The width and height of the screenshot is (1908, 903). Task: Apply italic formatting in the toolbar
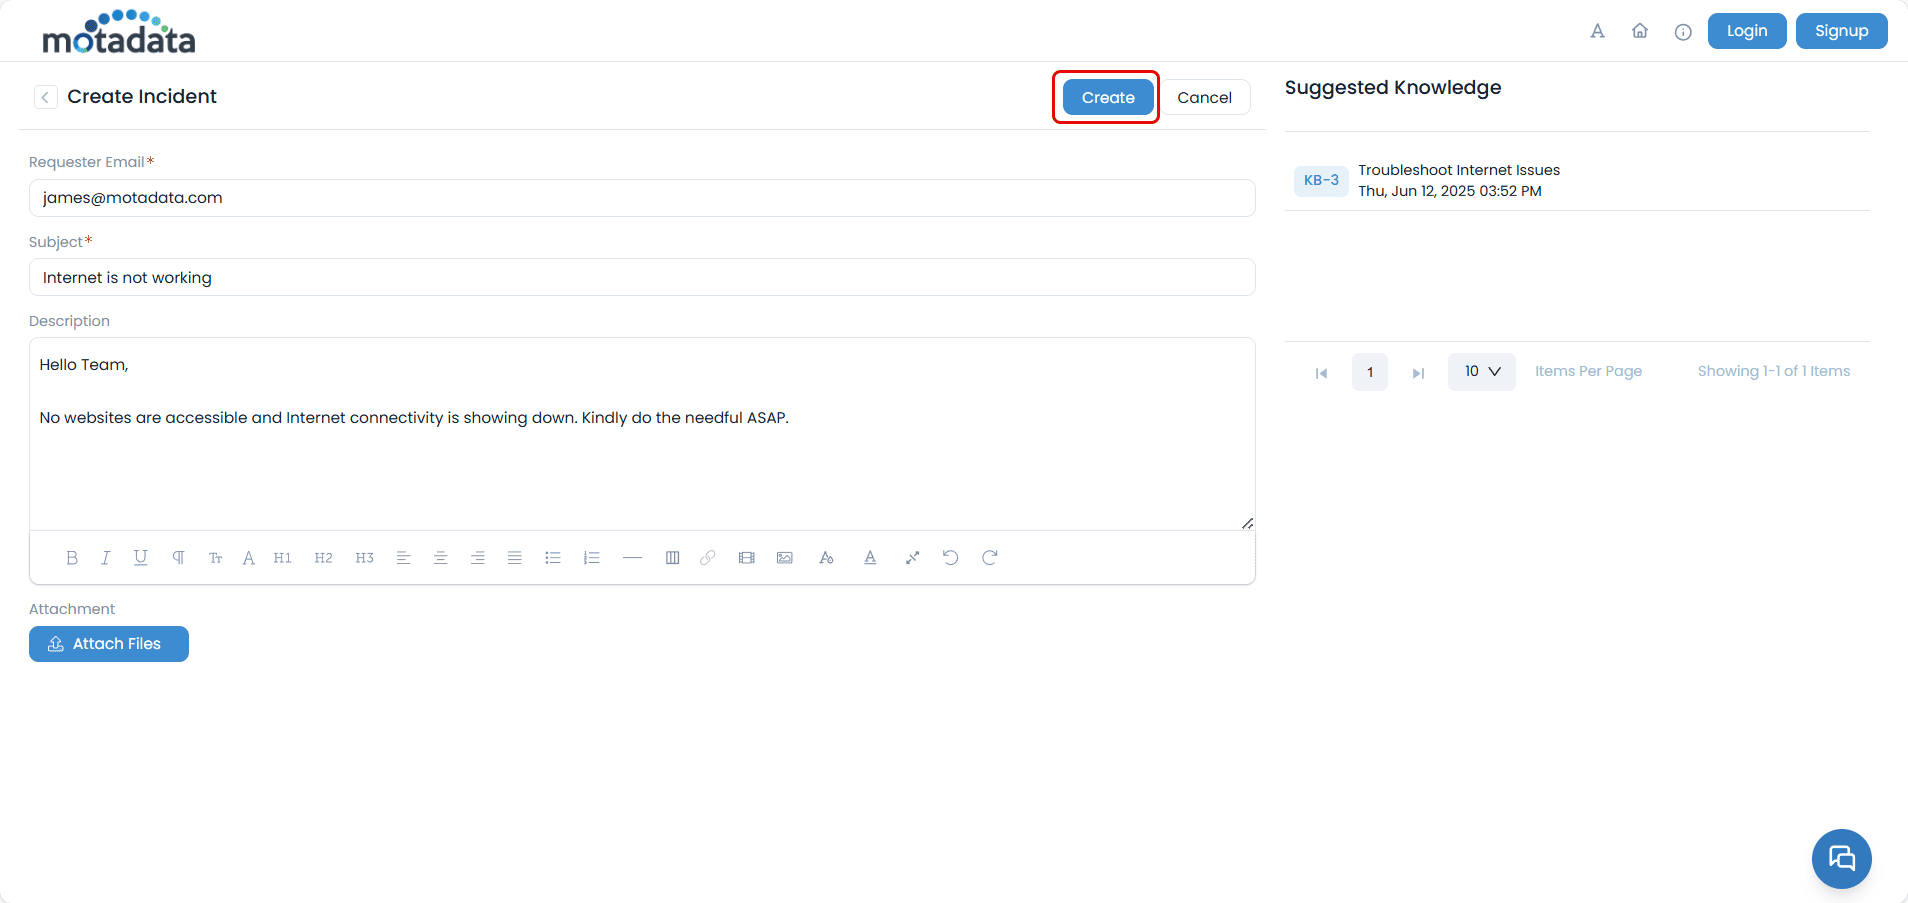(x=105, y=557)
